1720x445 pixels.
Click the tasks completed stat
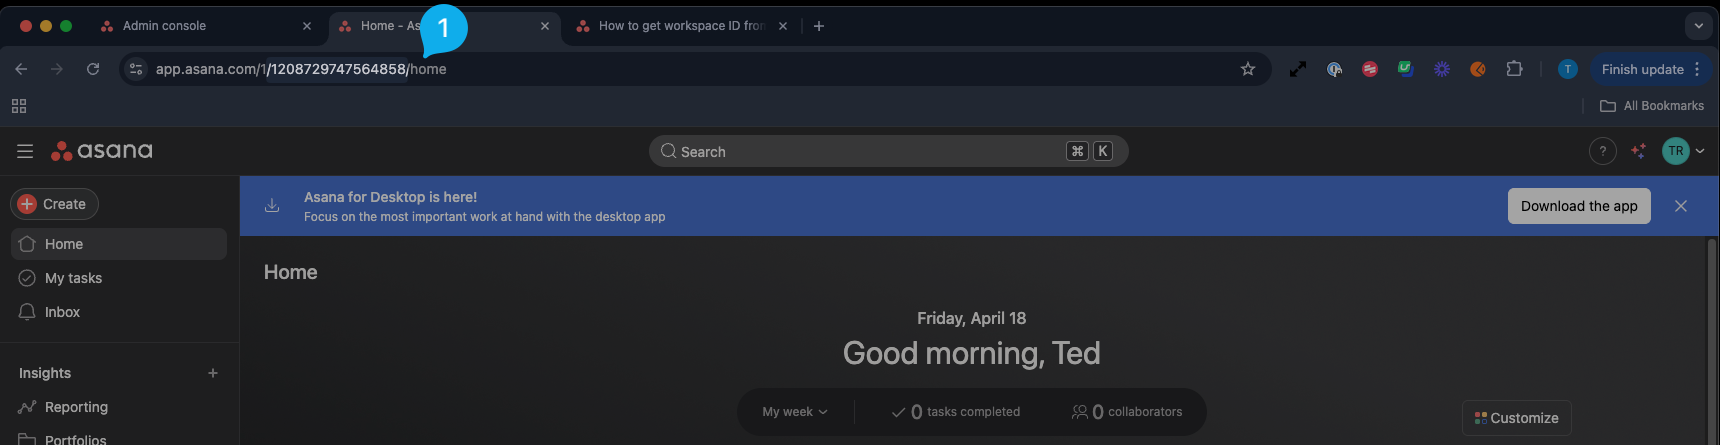click(x=956, y=412)
